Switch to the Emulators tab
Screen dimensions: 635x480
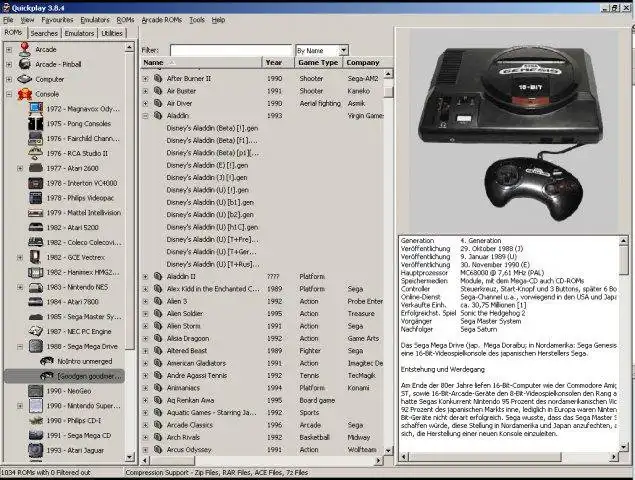tap(79, 33)
